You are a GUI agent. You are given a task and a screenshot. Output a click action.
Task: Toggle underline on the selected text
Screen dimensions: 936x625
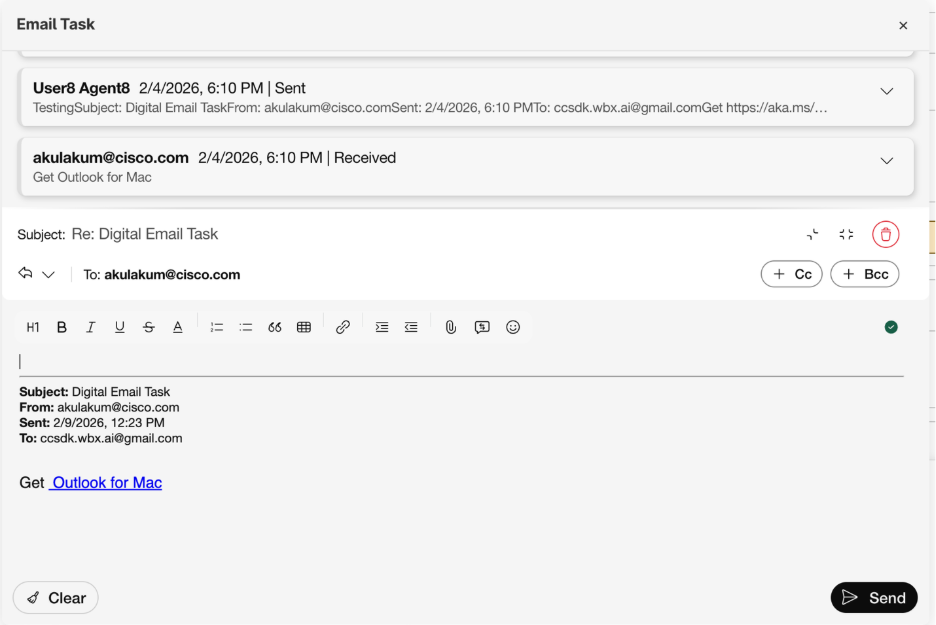tap(119, 327)
